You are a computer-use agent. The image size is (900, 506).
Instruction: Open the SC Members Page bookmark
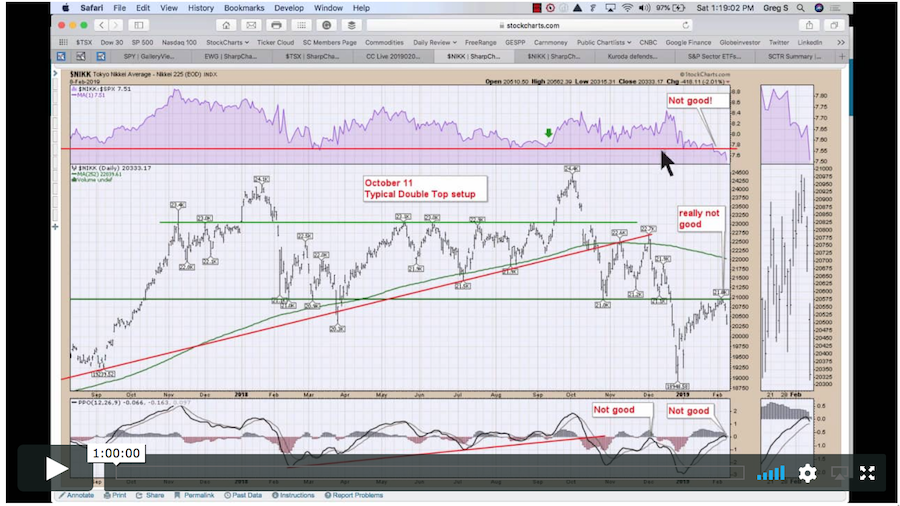click(x=329, y=42)
